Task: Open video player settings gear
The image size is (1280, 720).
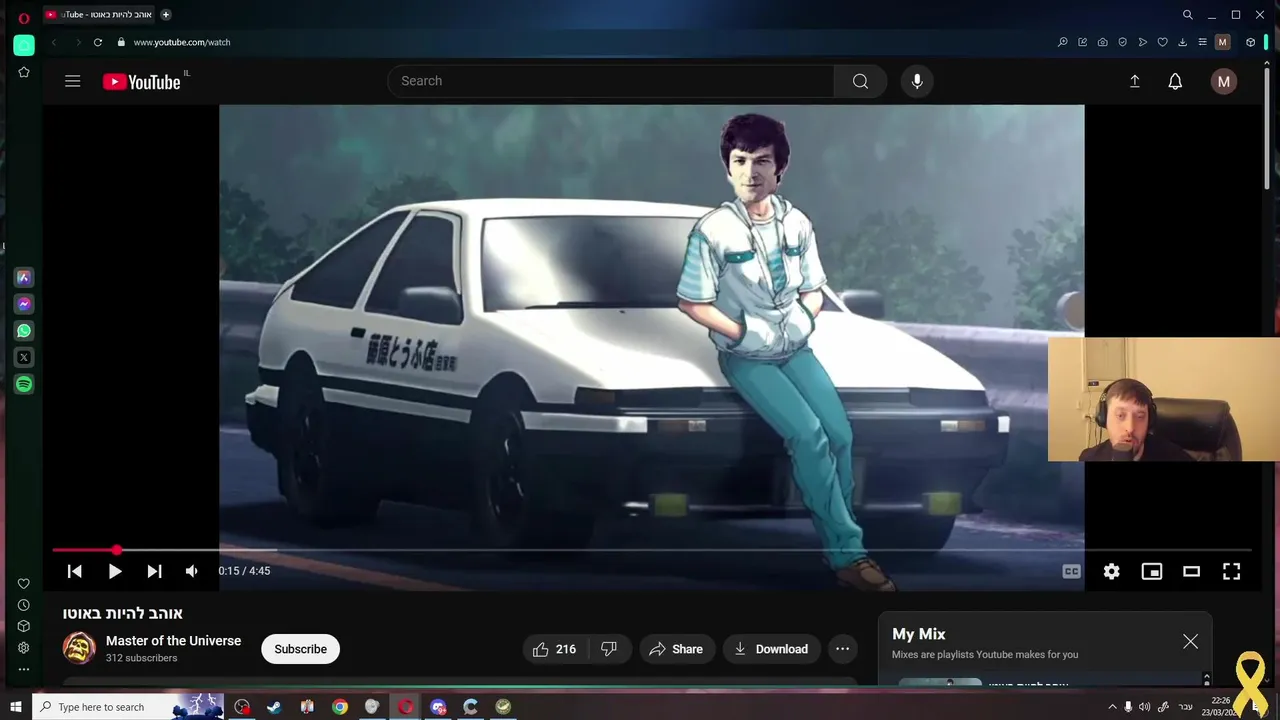Action: (1111, 571)
